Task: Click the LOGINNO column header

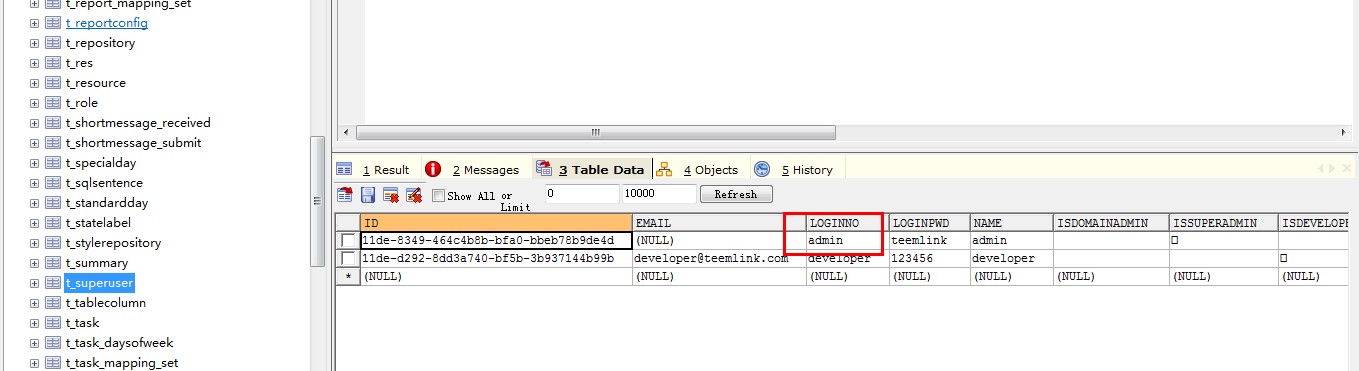Action: tap(846, 223)
